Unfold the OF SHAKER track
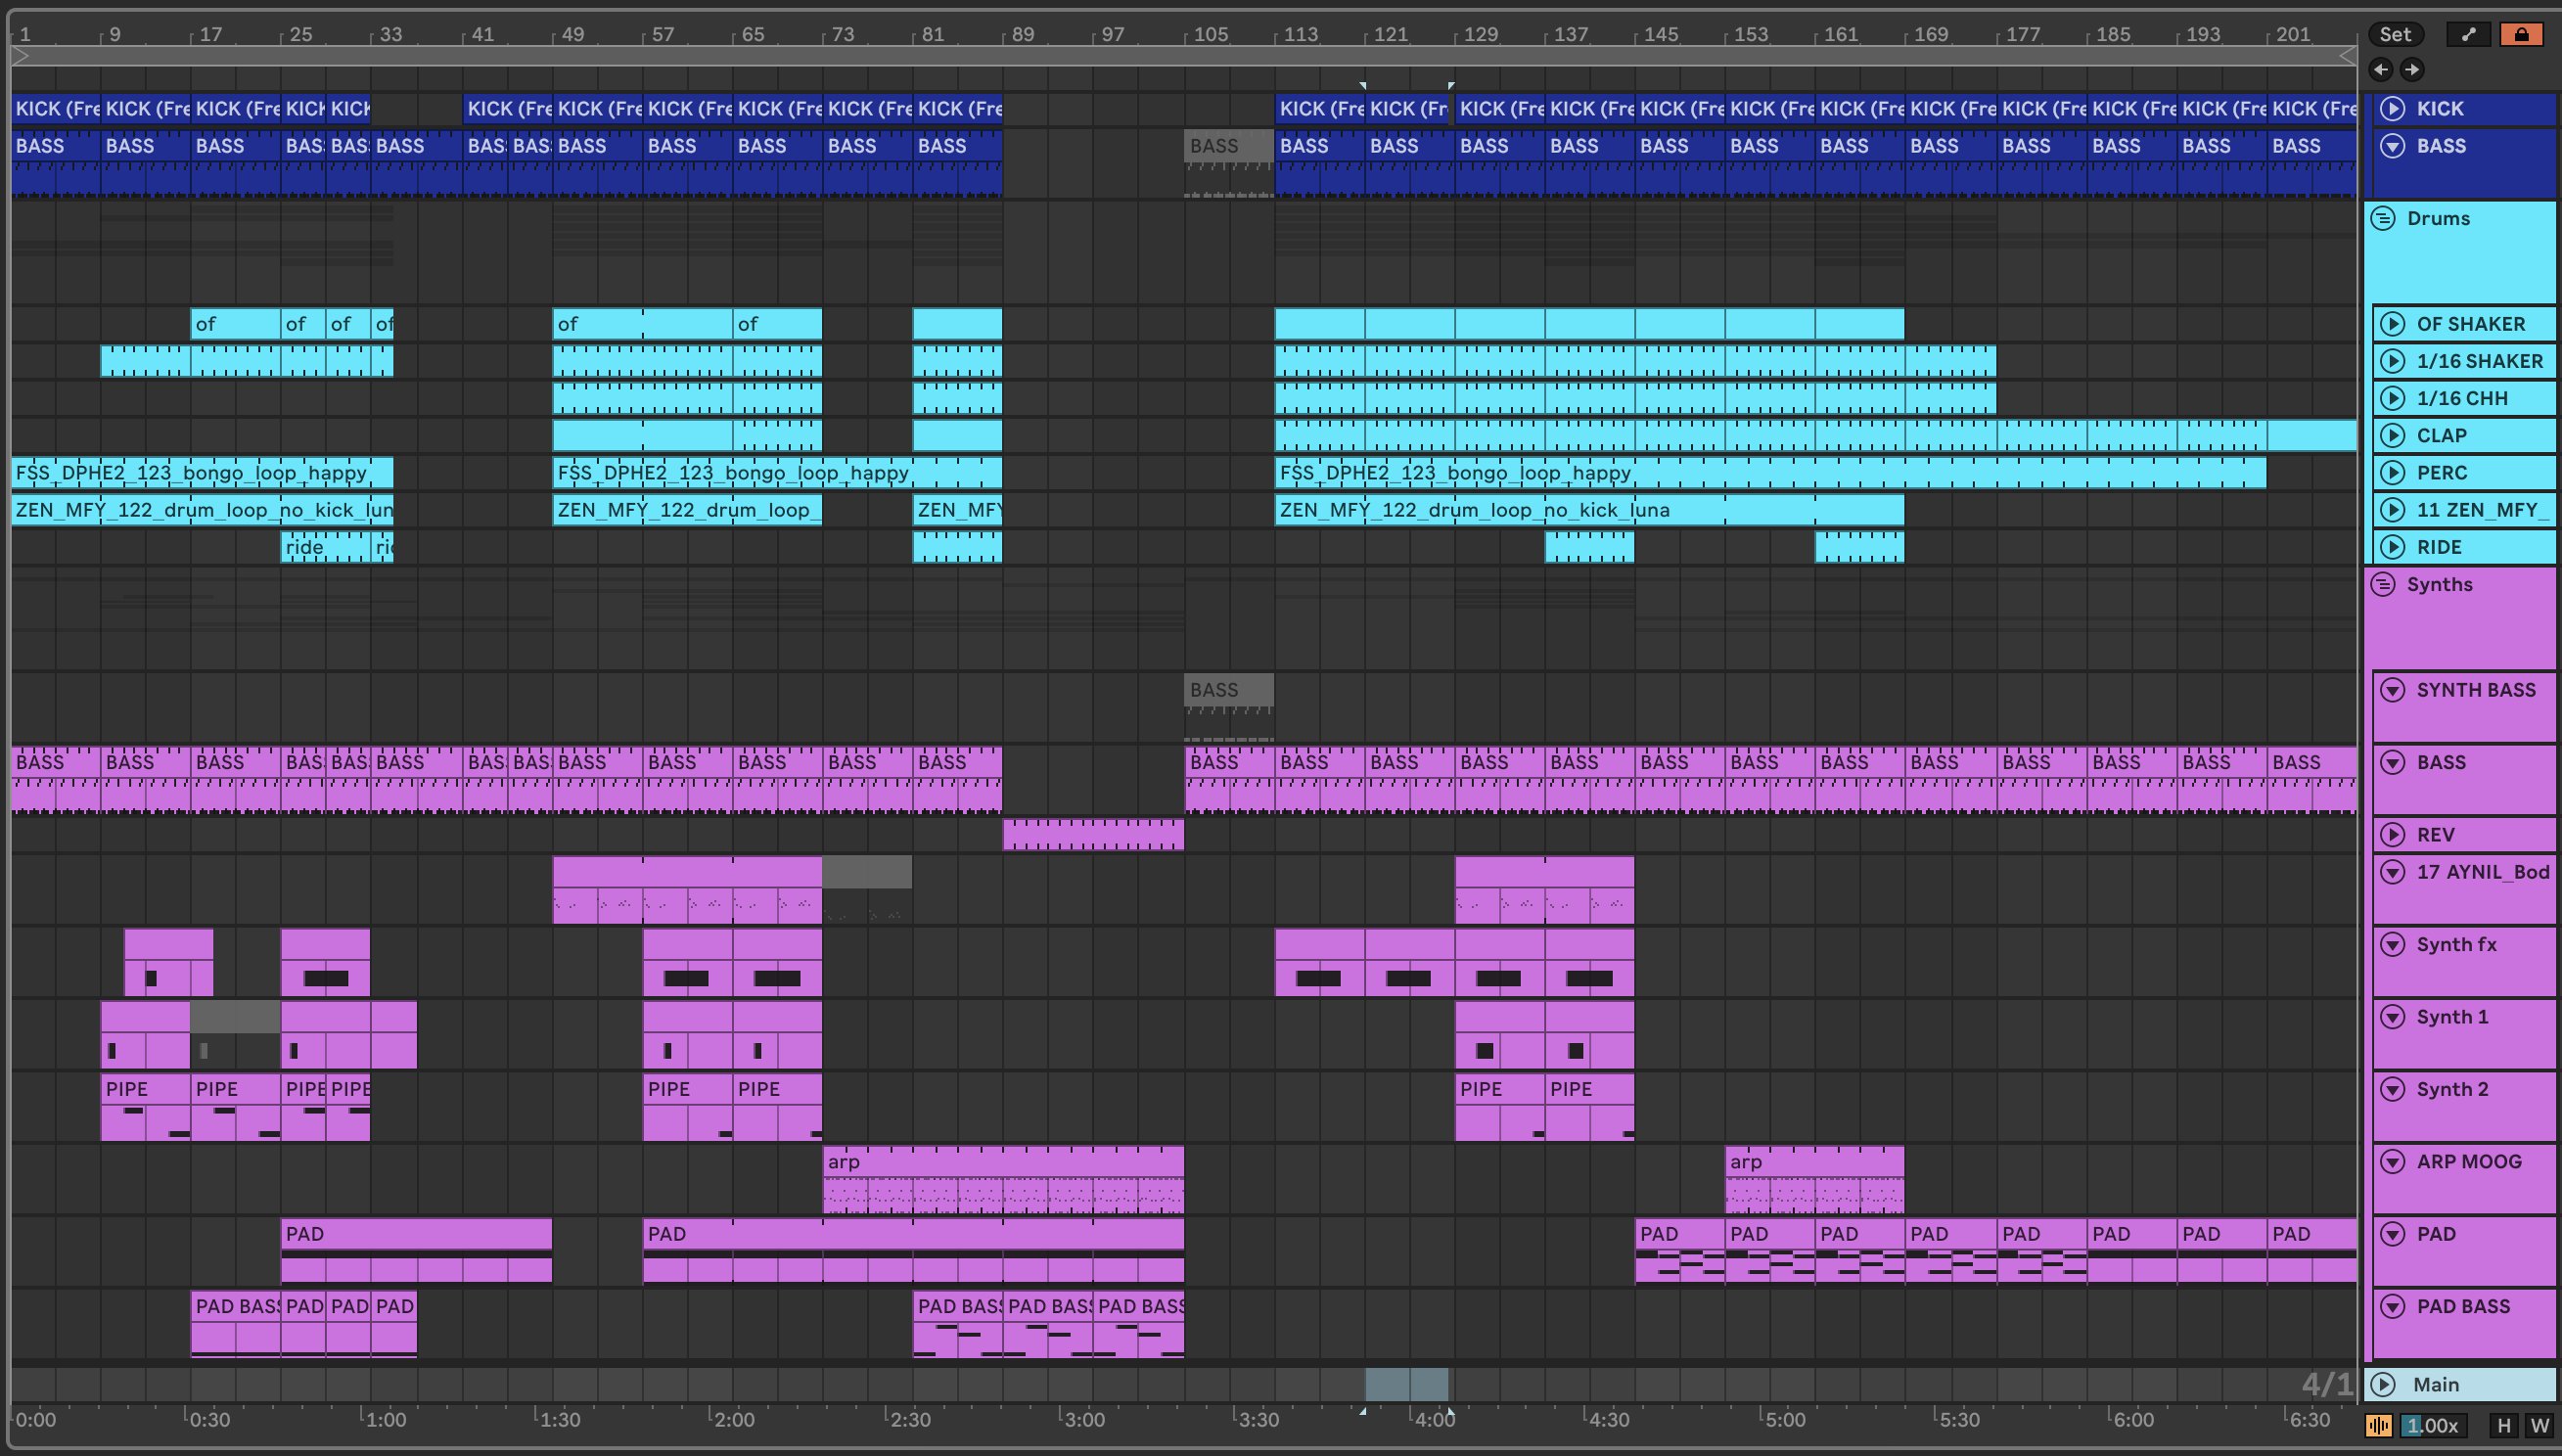The image size is (2562, 1456). tap(2392, 324)
